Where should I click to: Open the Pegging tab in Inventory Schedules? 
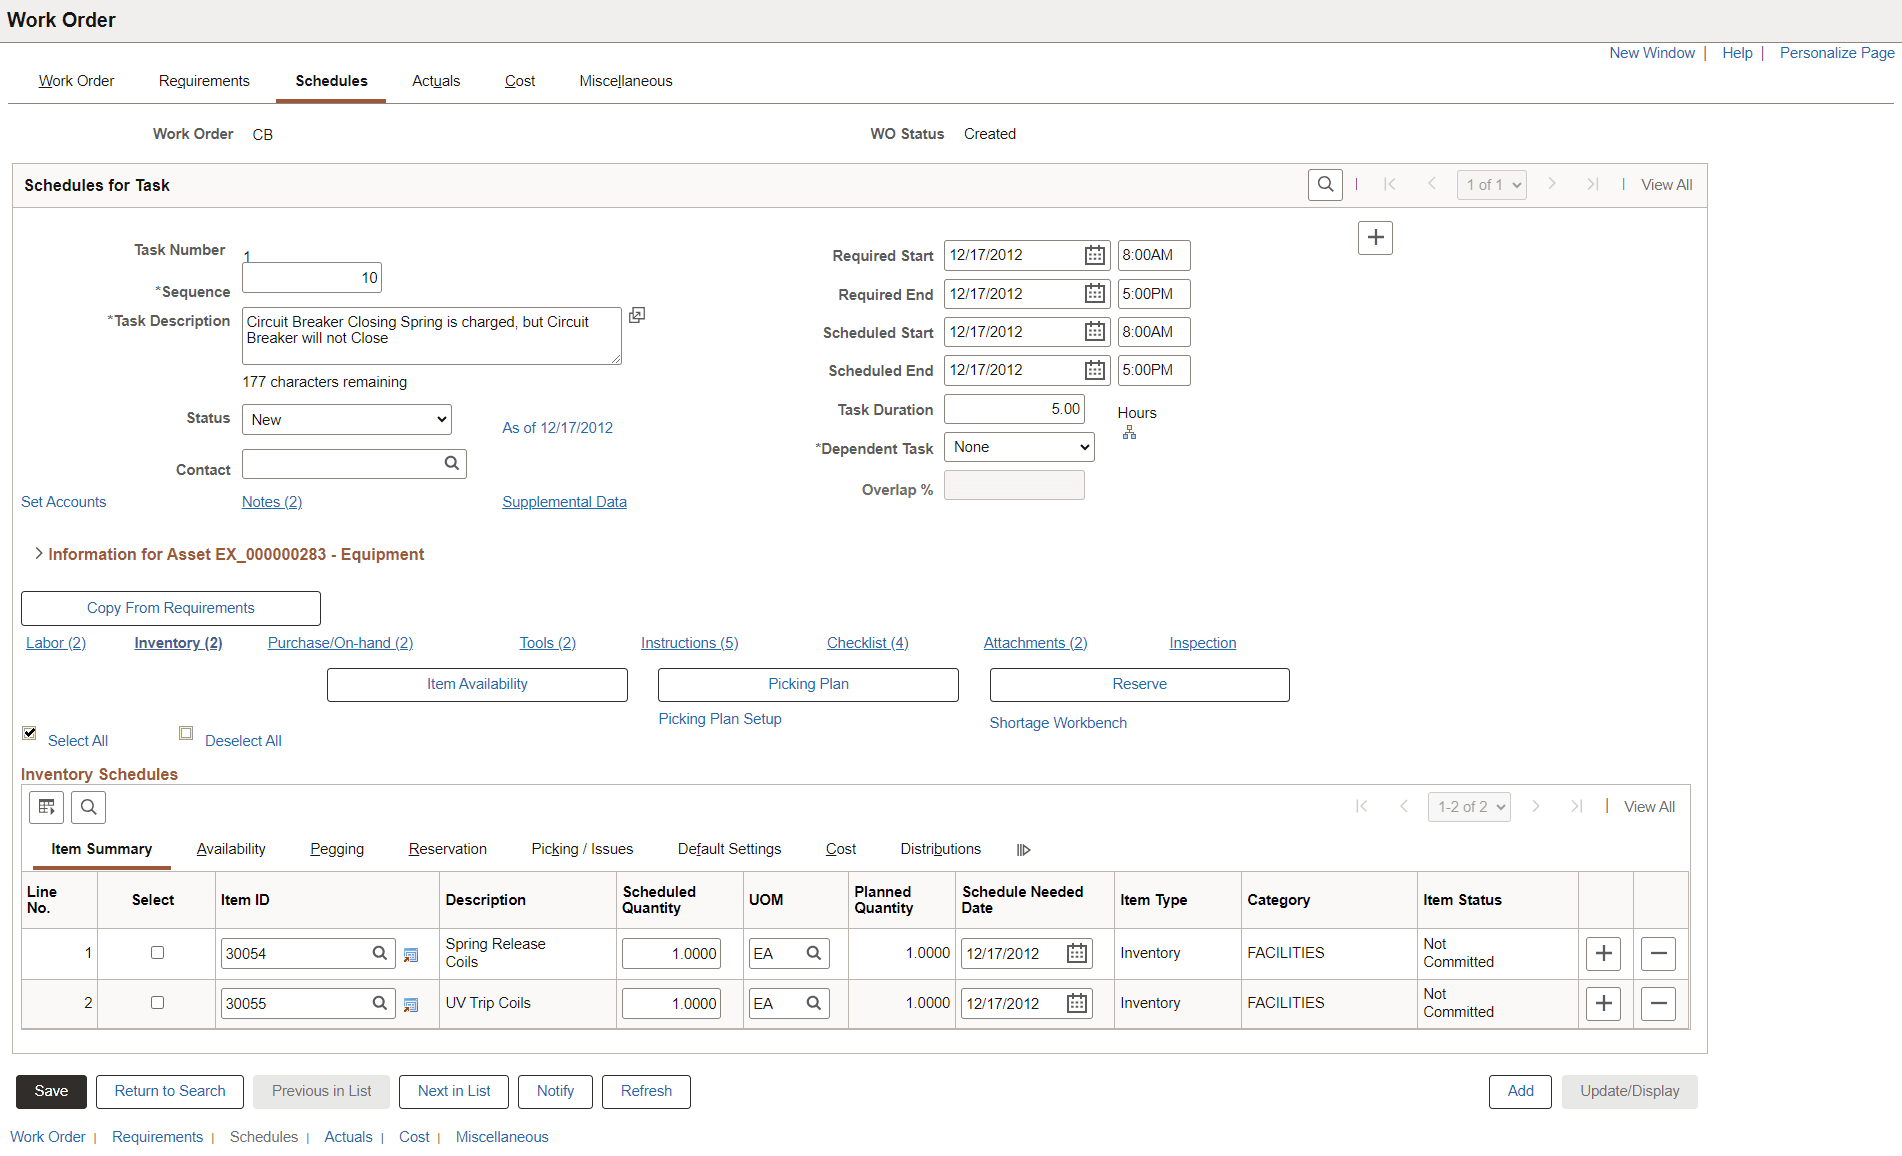pos(337,849)
